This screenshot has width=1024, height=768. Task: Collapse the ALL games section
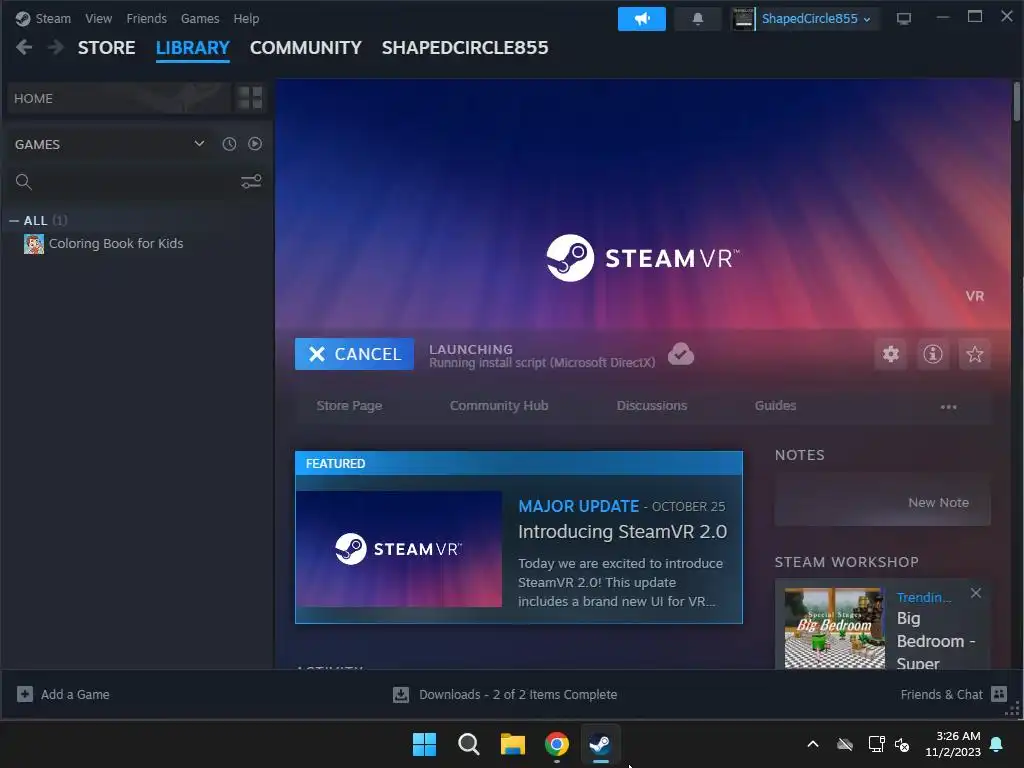pyautogui.click(x=14, y=221)
